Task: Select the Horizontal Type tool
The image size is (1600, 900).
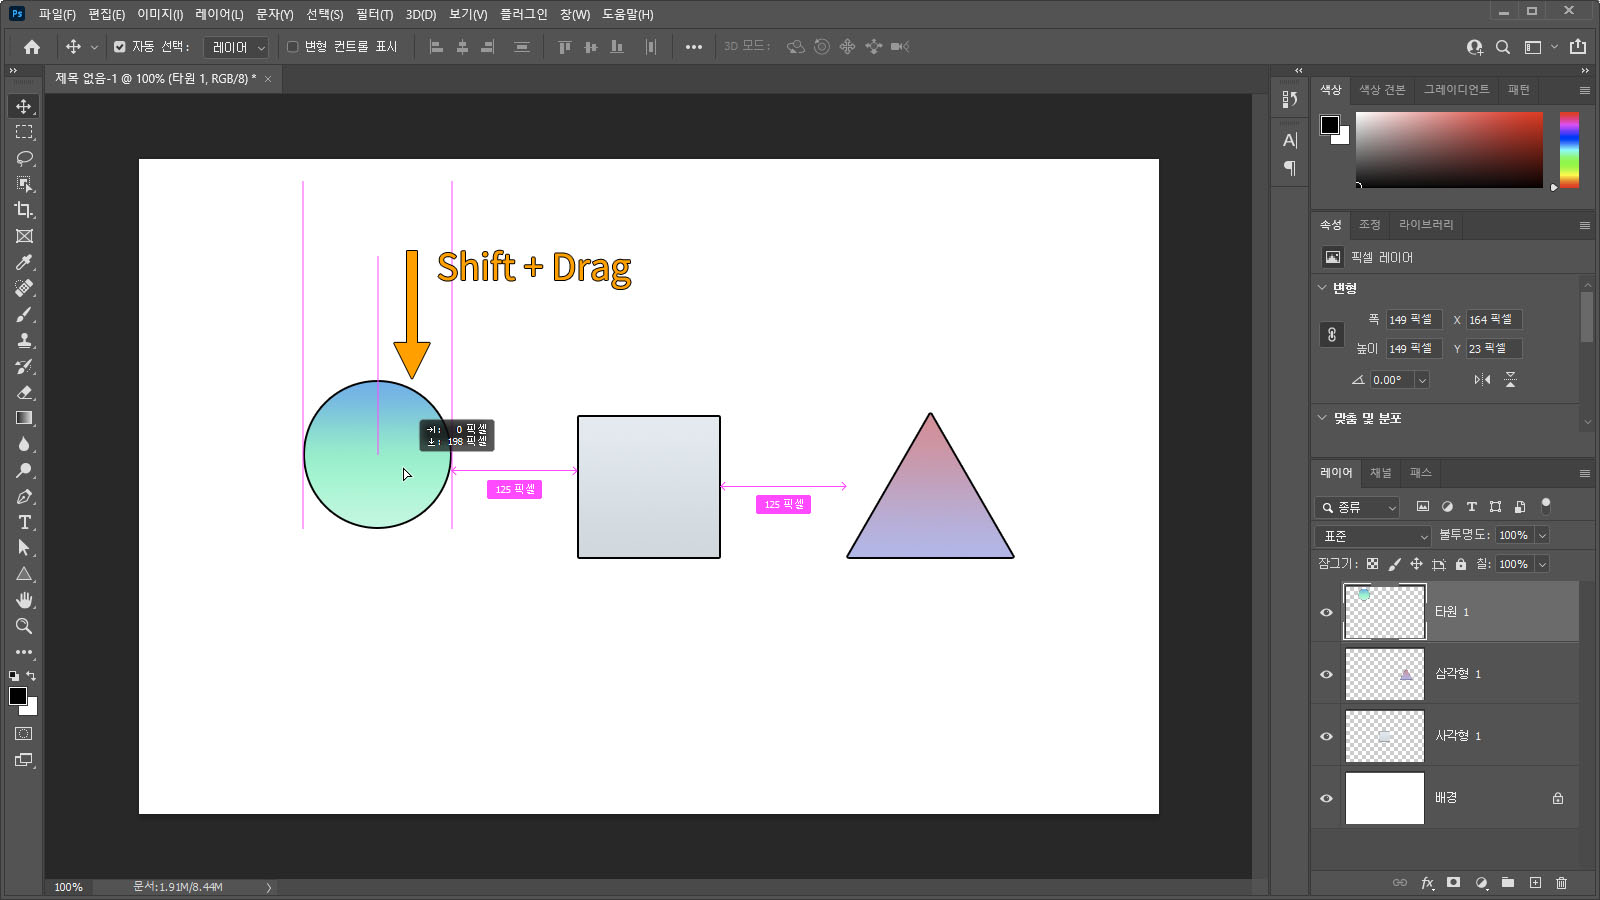Action: 24,522
